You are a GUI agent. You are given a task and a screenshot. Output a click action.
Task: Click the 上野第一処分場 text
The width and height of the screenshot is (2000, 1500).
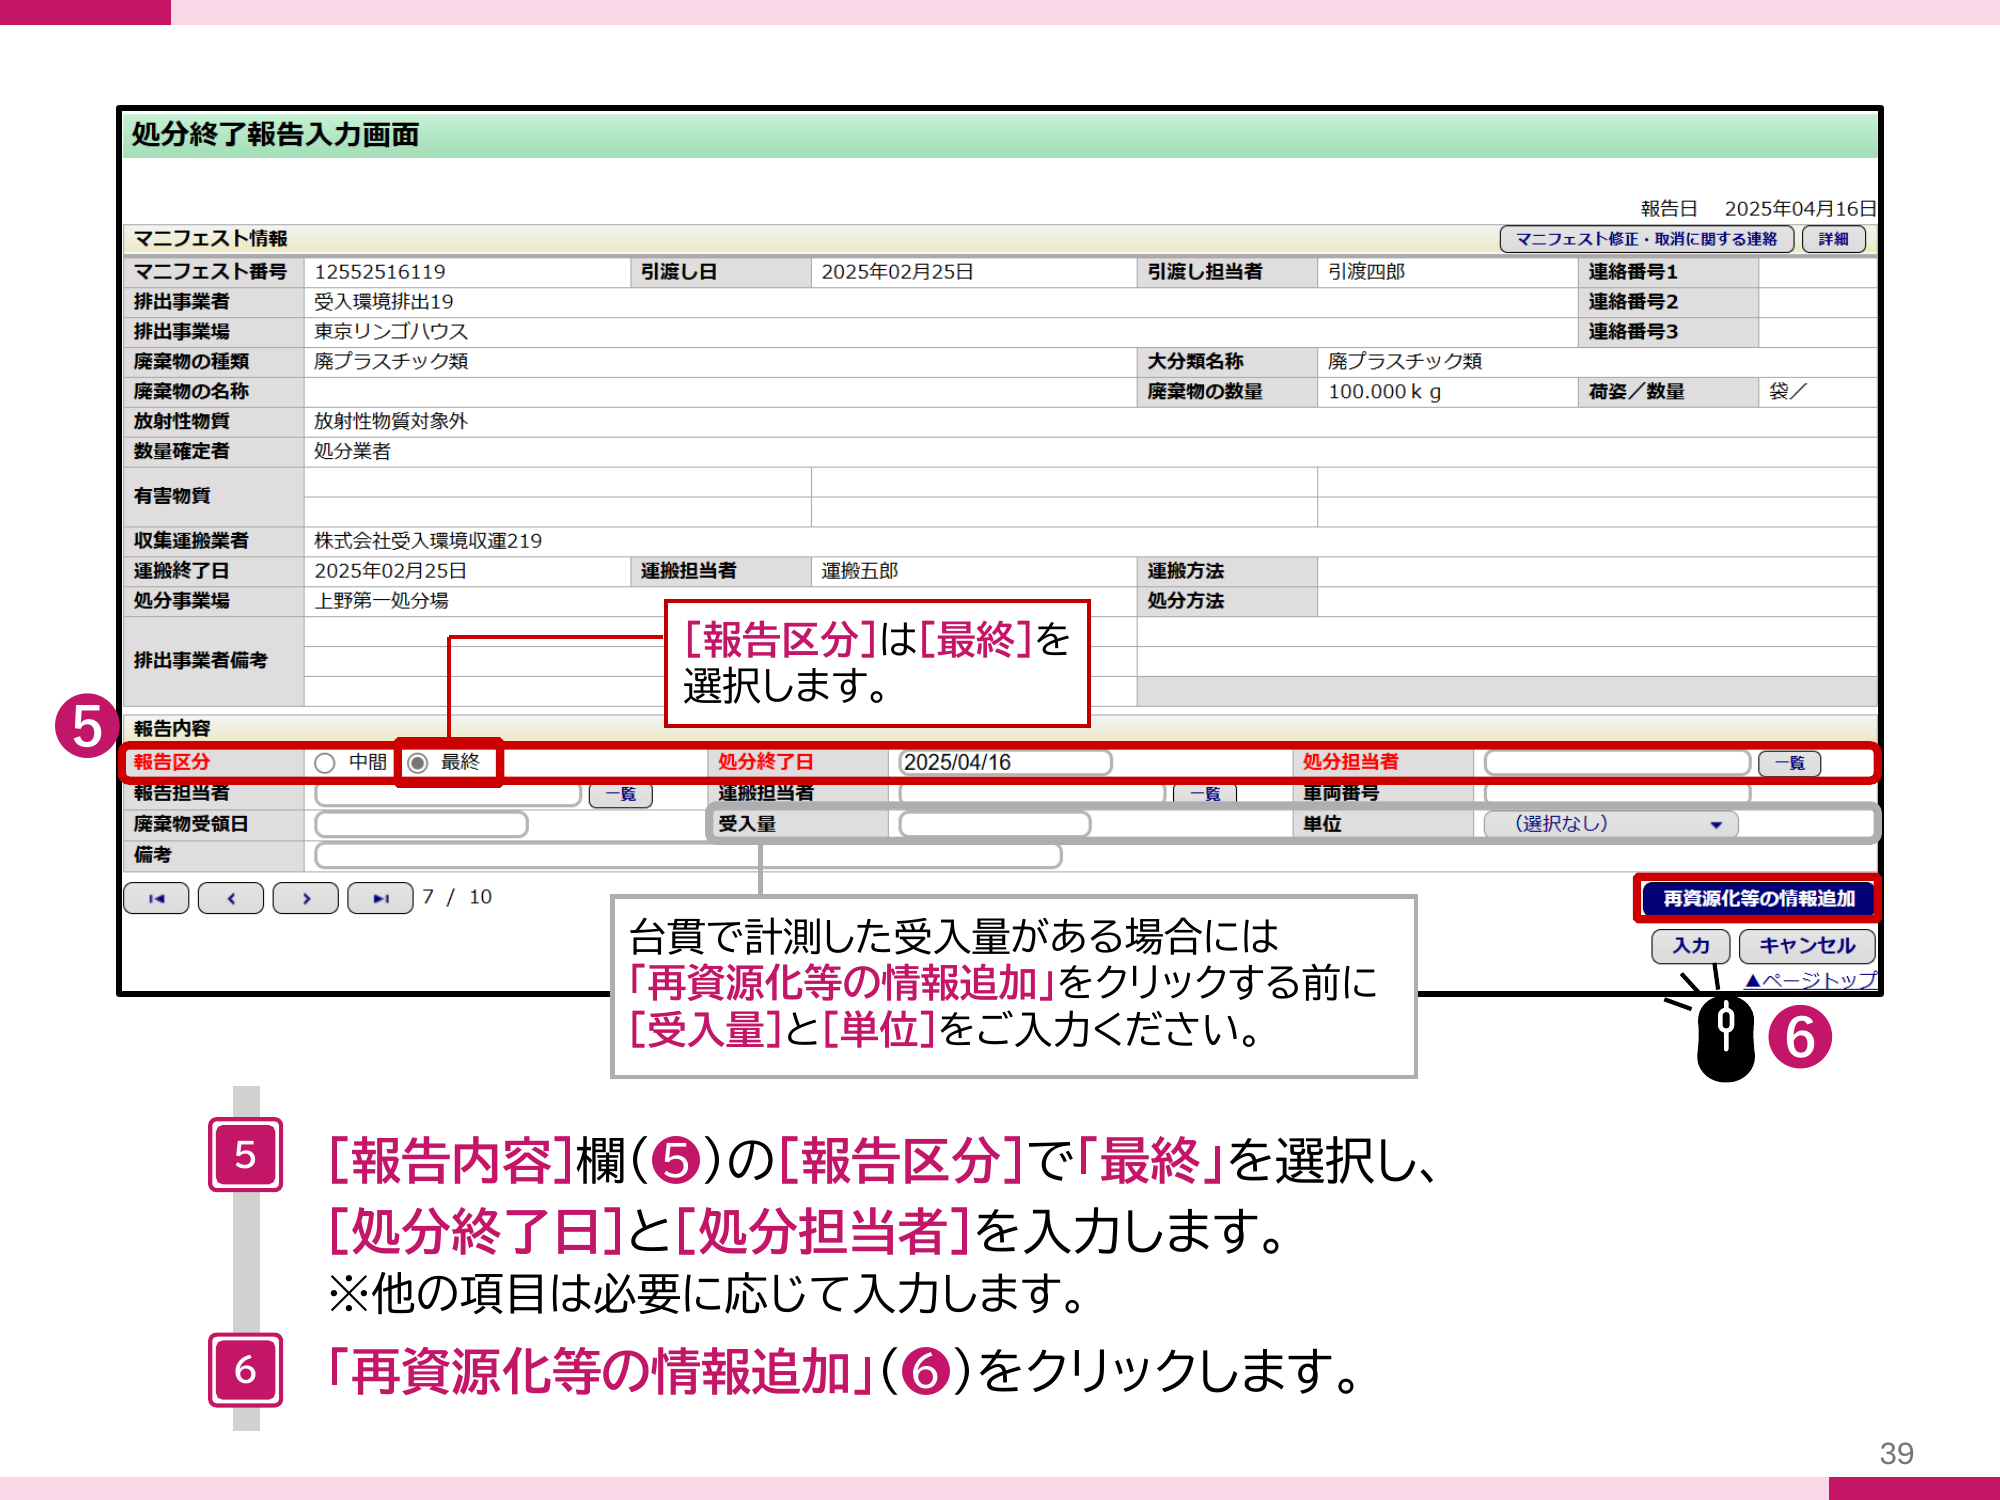click(381, 601)
